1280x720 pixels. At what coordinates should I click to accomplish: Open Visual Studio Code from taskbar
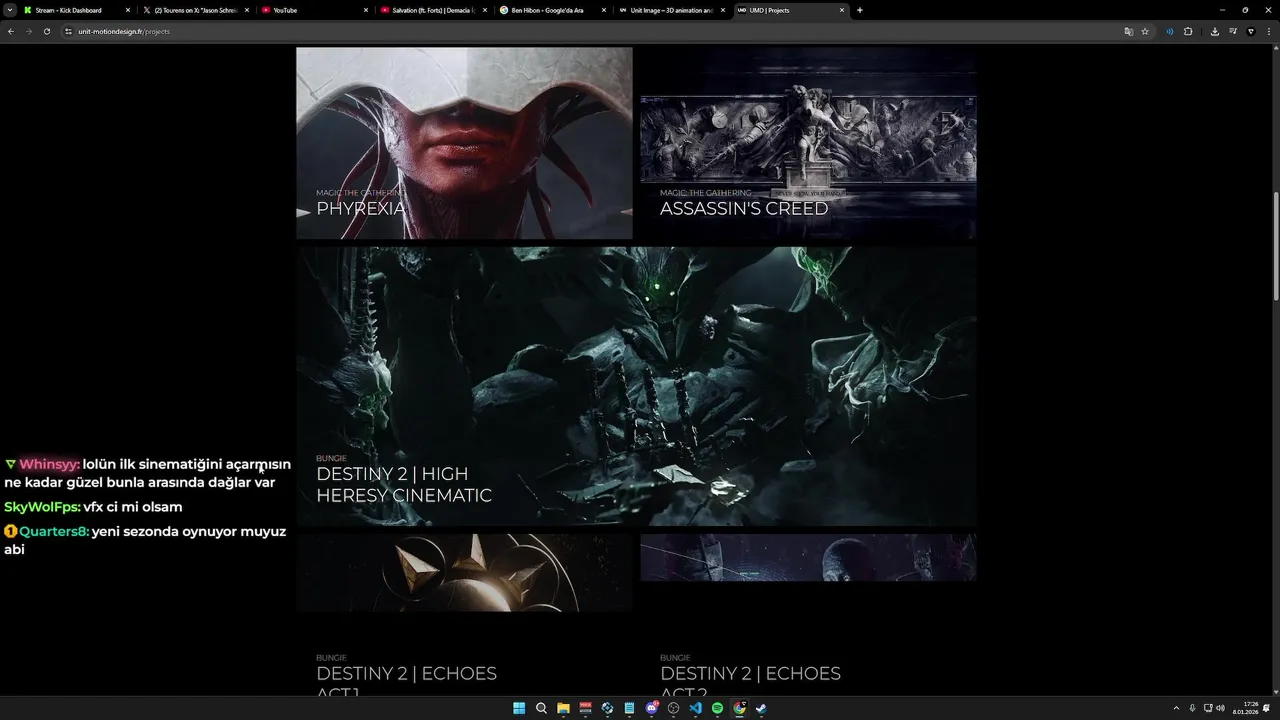tap(695, 708)
